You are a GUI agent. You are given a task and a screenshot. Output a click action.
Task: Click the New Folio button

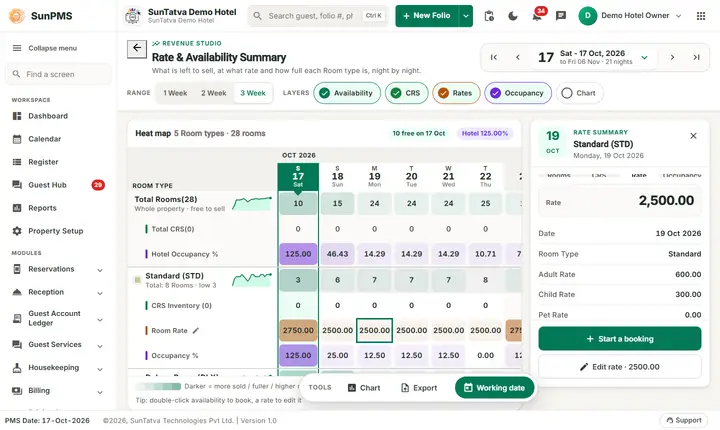click(427, 16)
